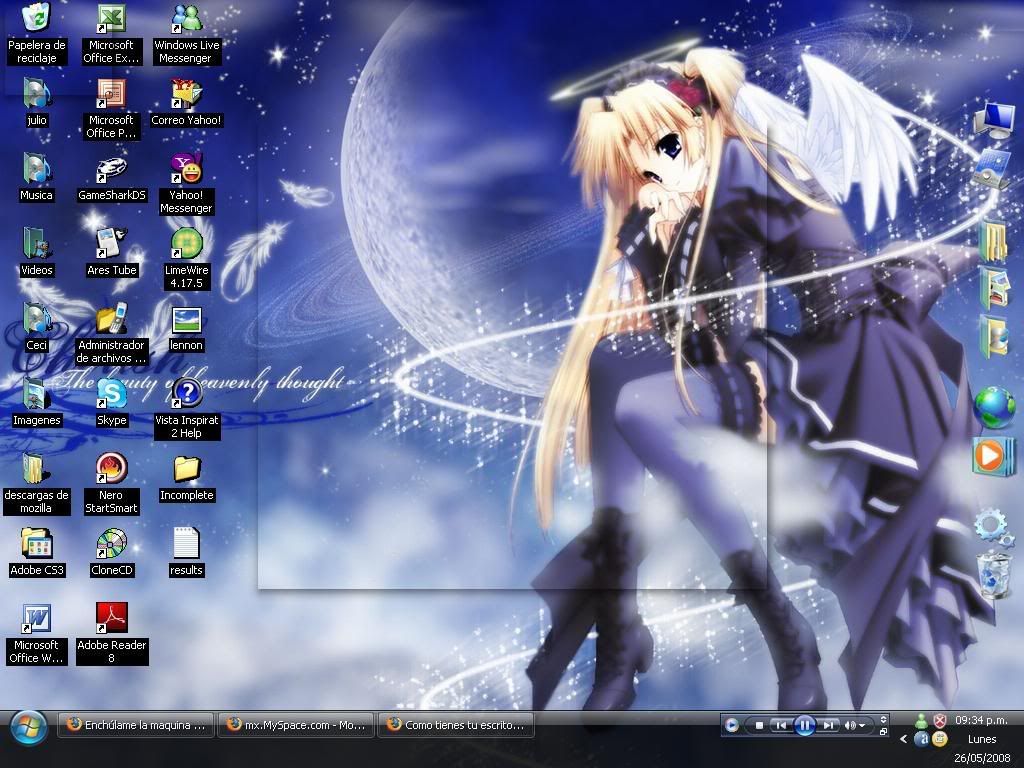Open the drive icon in side dock
This screenshot has height=768, width=1024.
pyautogui.click(x=993, y=168)
